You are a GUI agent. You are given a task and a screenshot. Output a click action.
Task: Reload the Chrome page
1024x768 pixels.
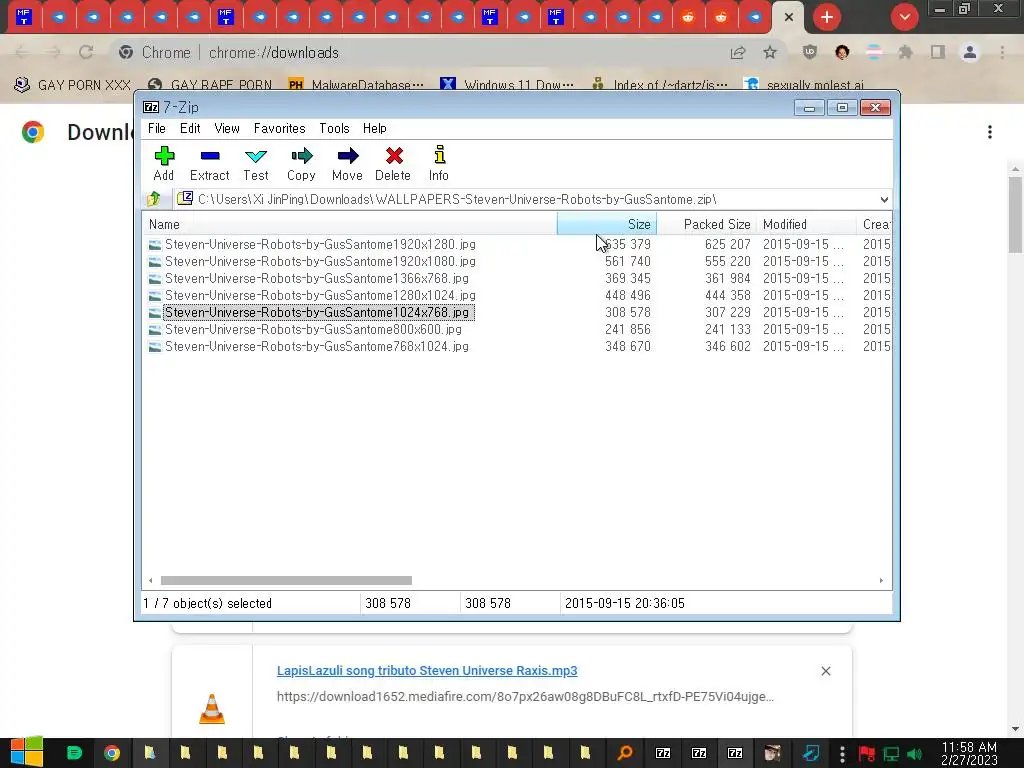point(86,52)
